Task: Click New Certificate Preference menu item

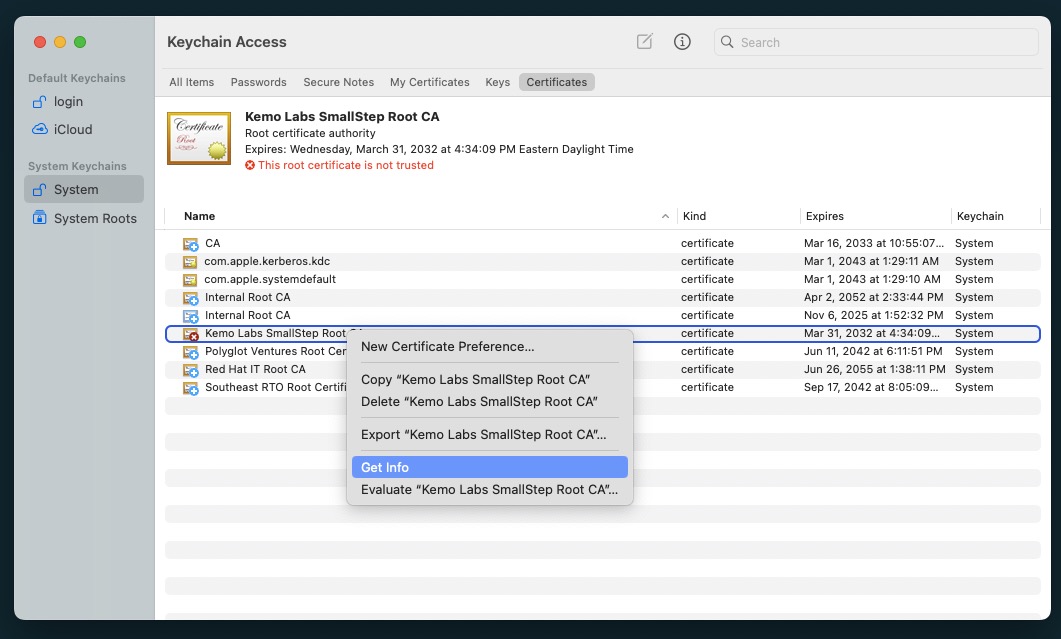Action: point(447,346)
